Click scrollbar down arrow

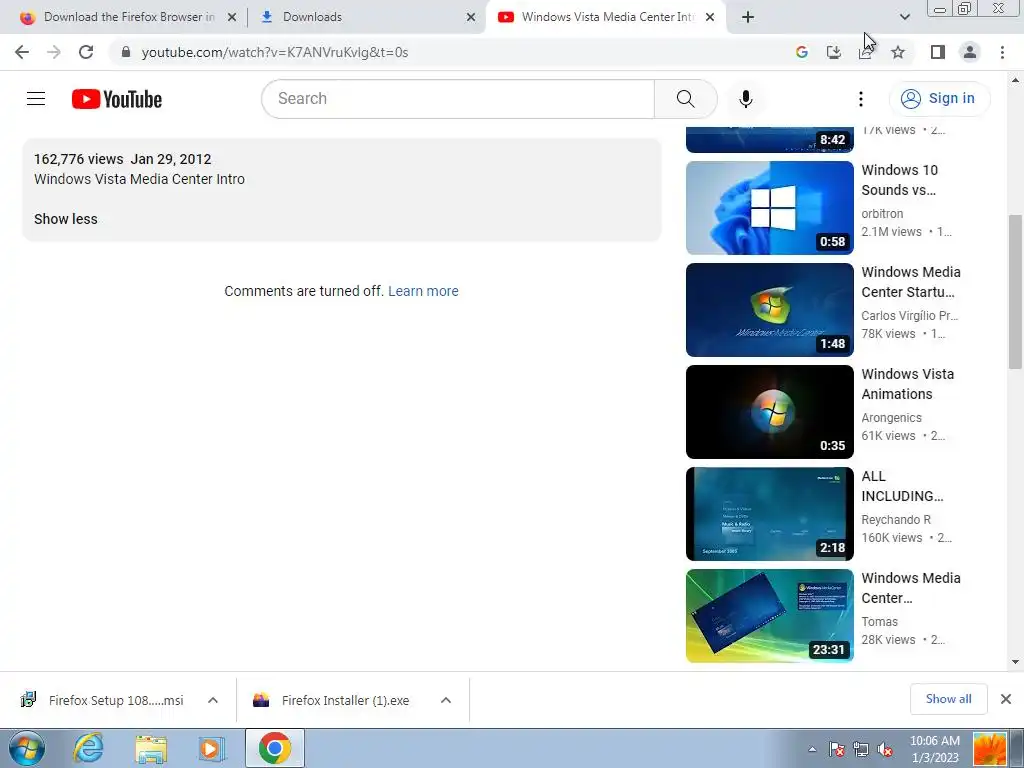click(x=1015, y=662)
